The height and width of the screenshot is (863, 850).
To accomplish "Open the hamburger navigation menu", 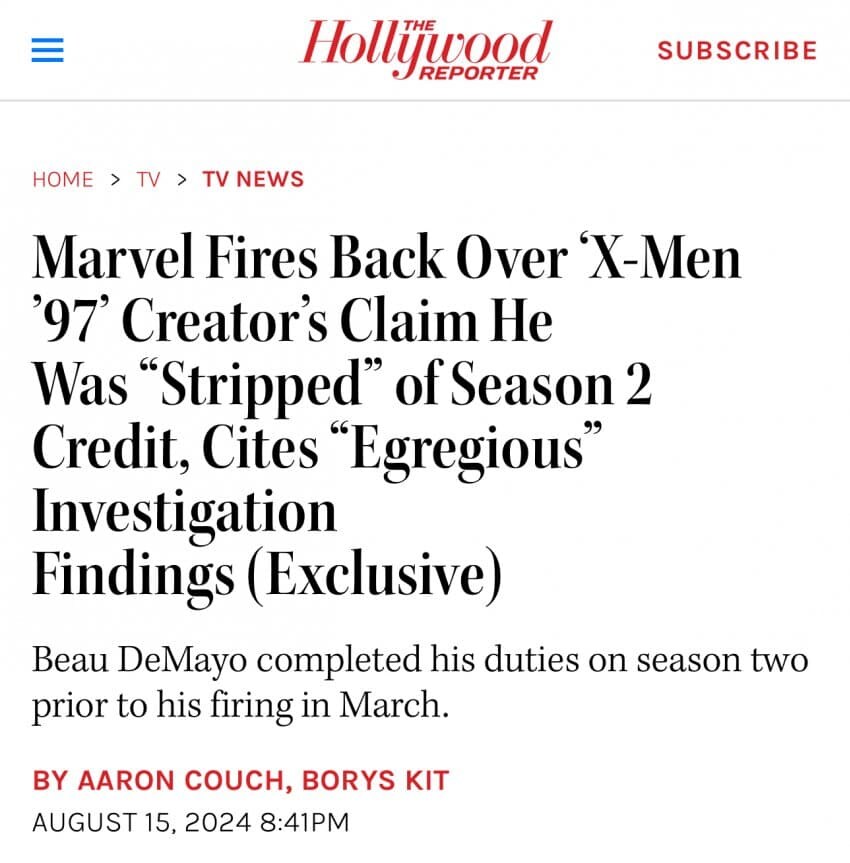I will (47, 50).
